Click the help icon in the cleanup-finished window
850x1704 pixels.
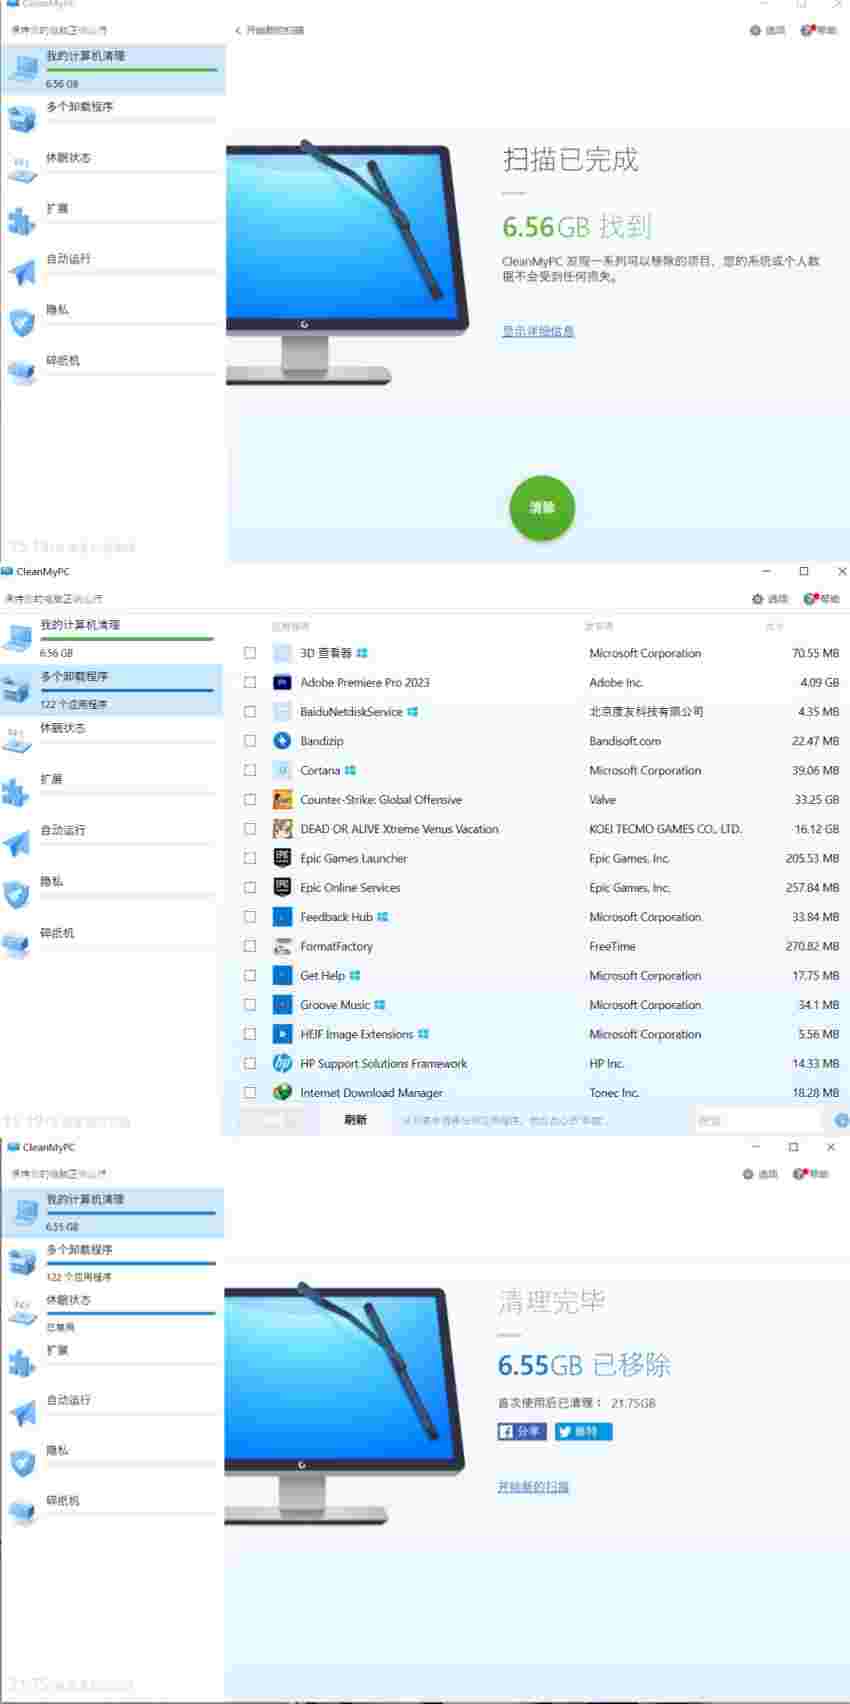pyautogui.click(x=799, y=1174)
